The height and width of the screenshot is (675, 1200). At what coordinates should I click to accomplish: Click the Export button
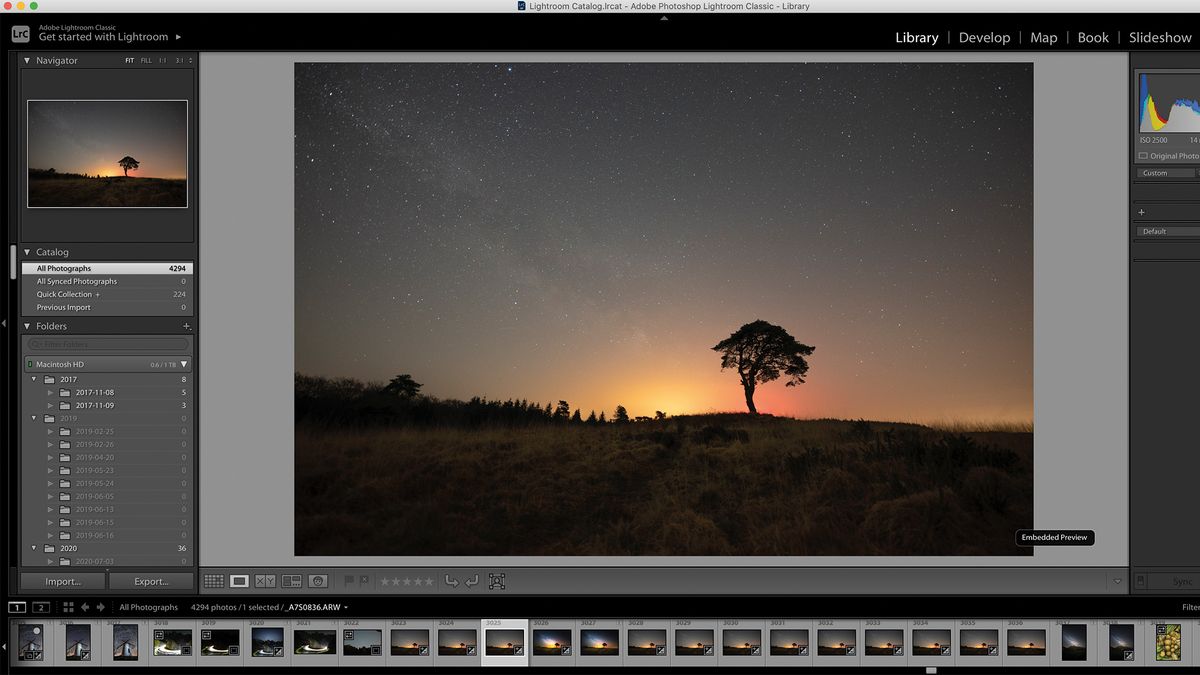click(x=152, y=581)
